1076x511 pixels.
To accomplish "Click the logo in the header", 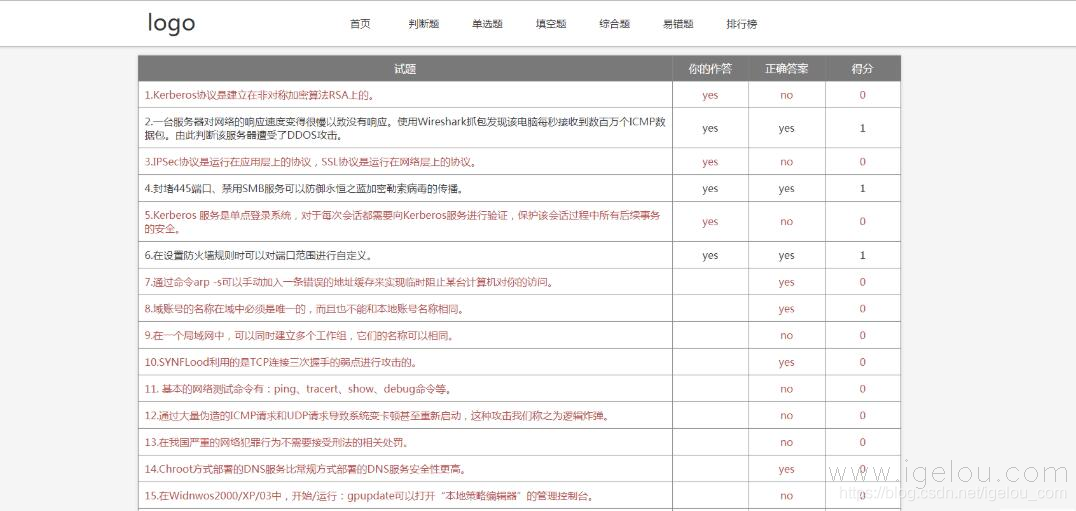I will tap(172, 23).
